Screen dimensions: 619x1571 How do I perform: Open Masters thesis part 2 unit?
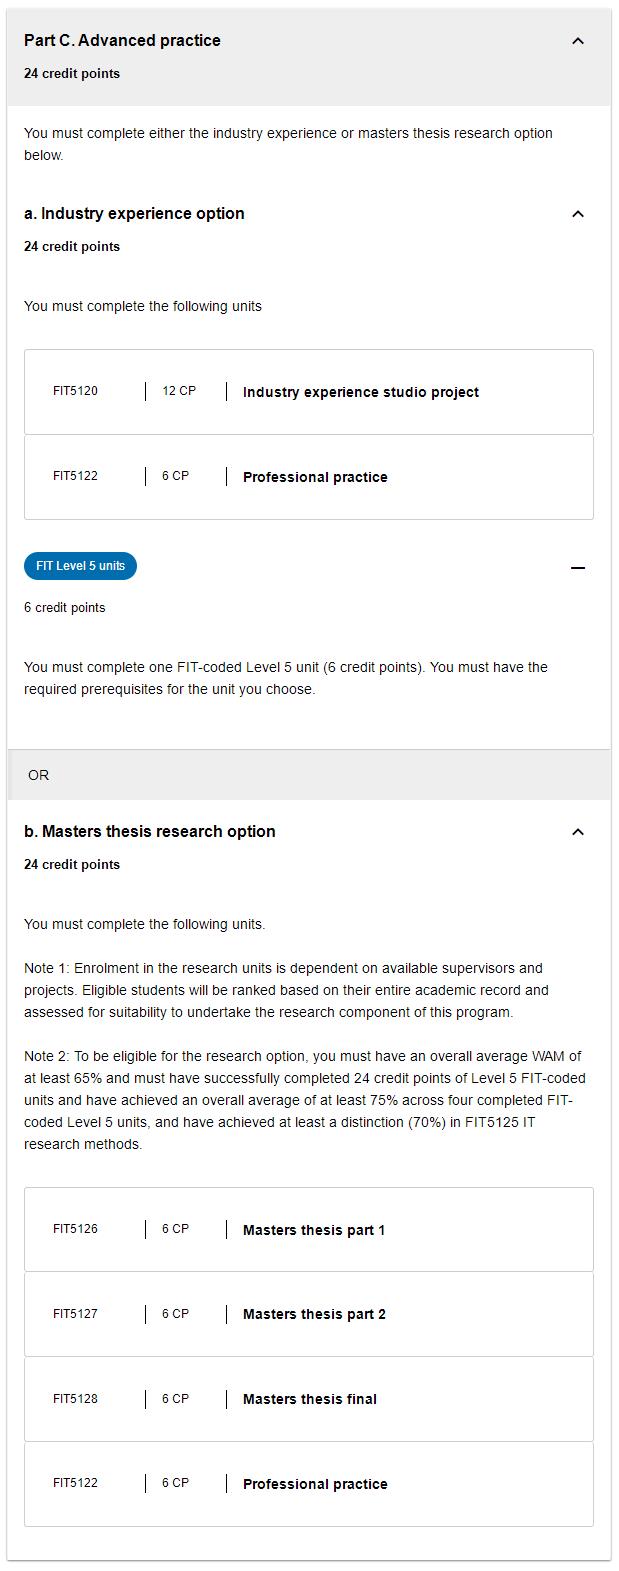click(x=313, y=1314)
